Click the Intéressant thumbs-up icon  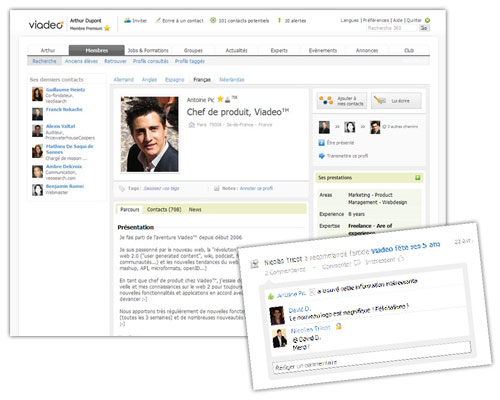click(x=401, y=258)
